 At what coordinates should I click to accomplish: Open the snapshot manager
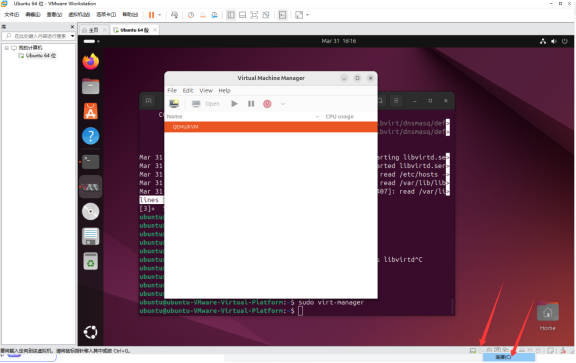(x=214, y=15)
